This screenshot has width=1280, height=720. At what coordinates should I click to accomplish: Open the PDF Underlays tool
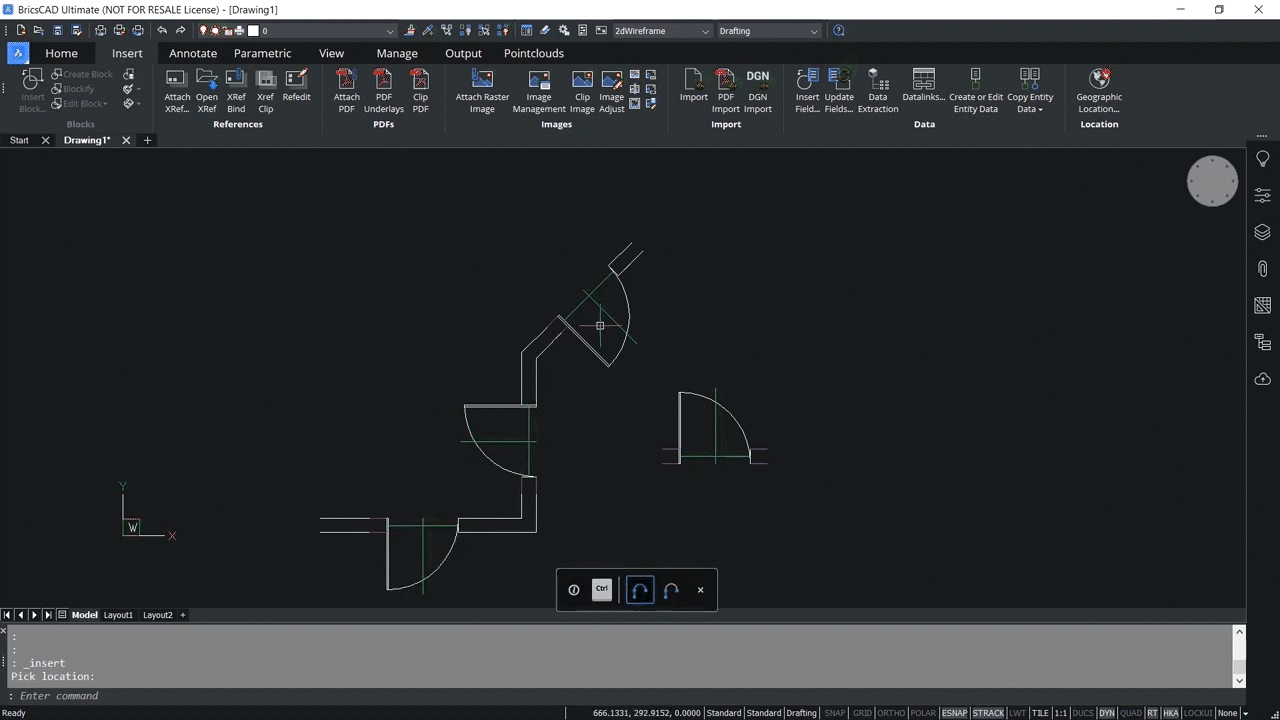384,90
